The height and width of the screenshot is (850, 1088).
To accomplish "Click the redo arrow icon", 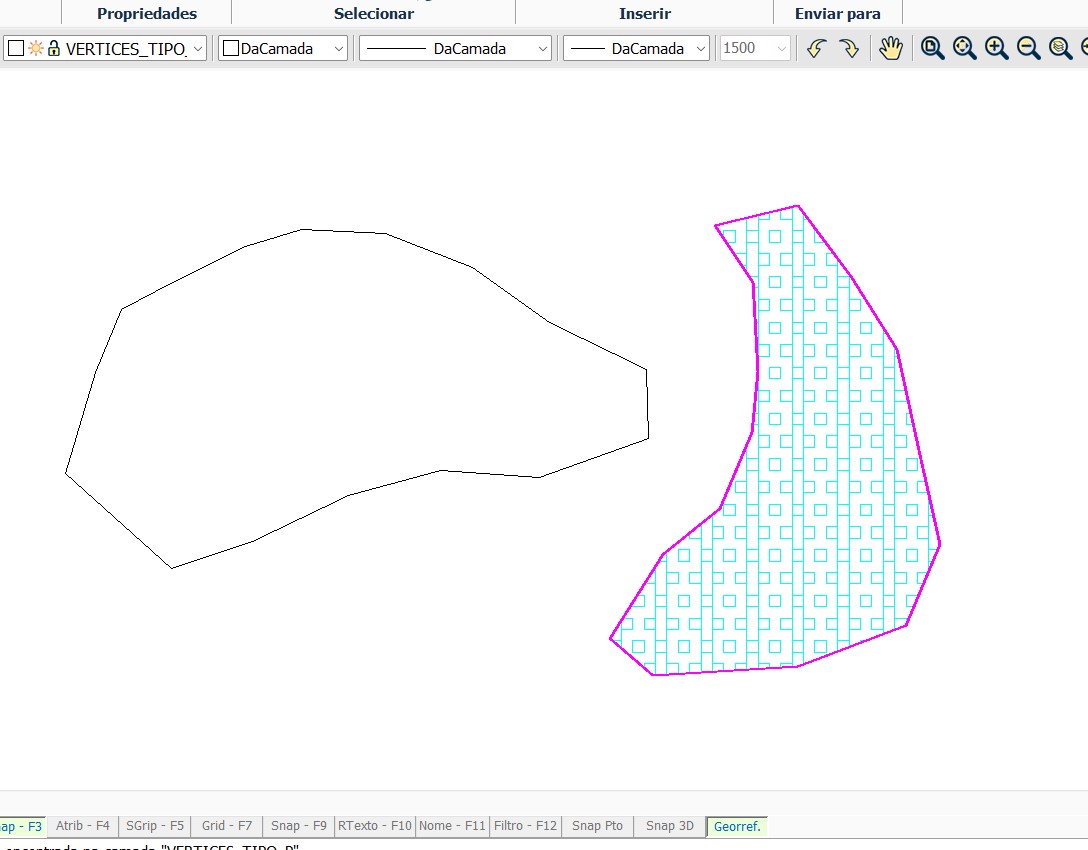I will pyautogui.click(x=849, y=48).
